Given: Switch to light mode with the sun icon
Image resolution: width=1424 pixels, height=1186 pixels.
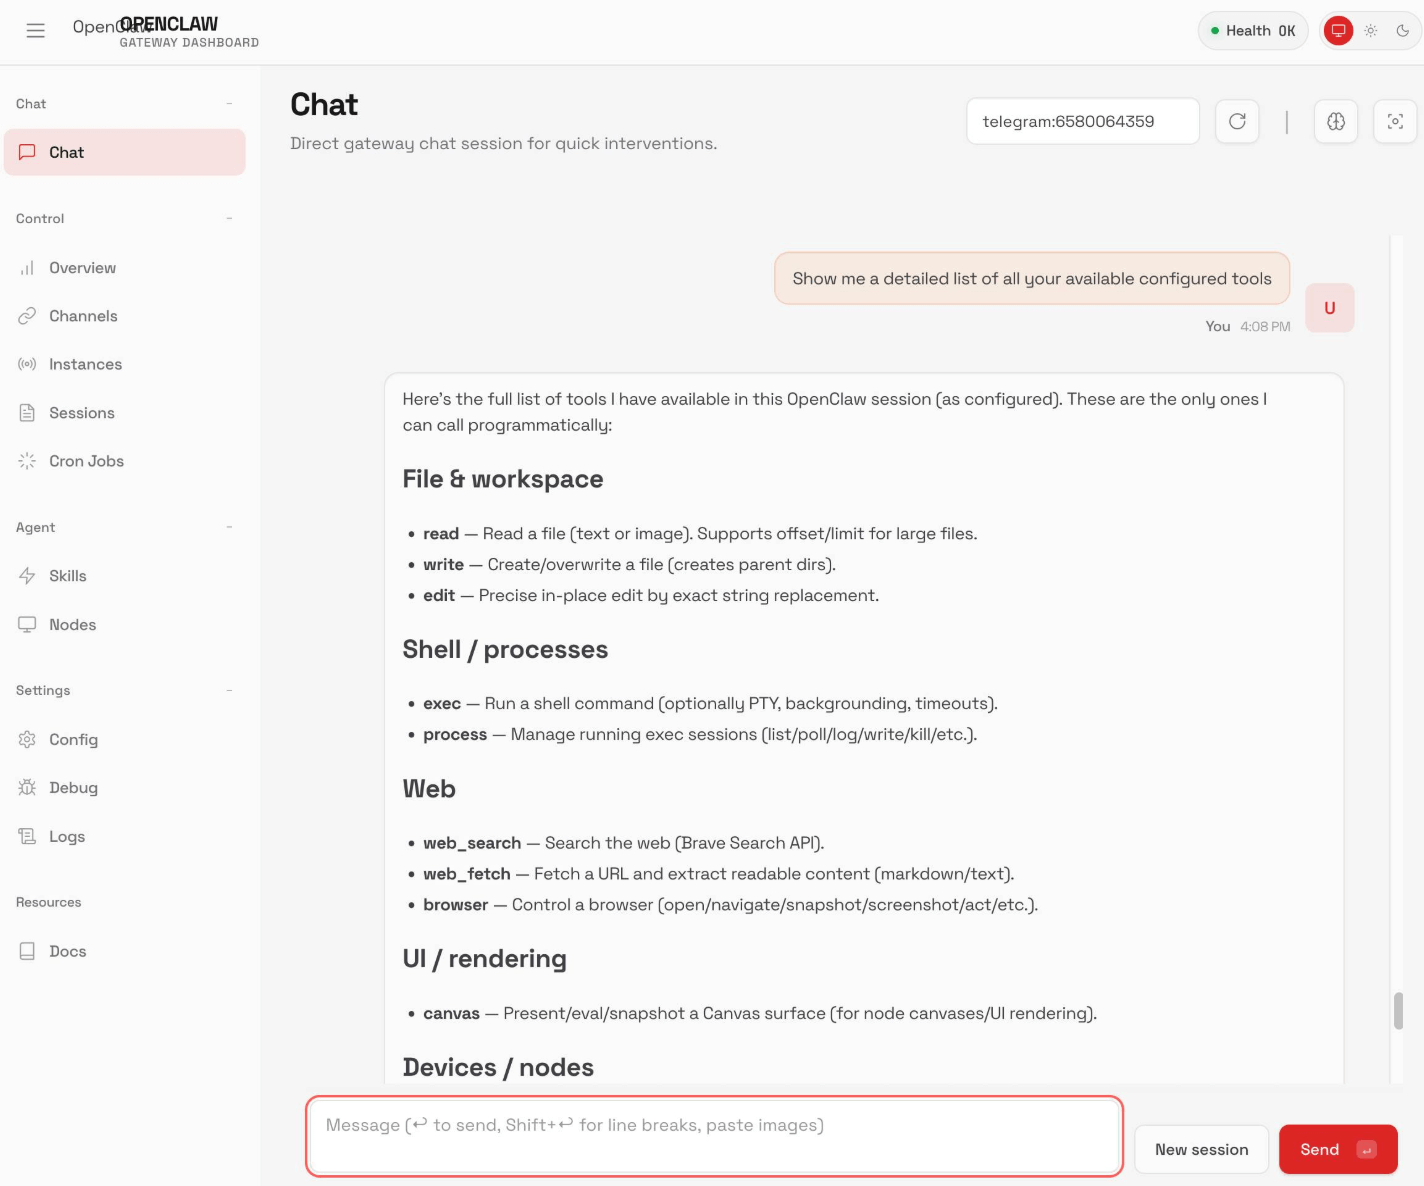Looking at the screenshot, I should (x=1371, y=30).
